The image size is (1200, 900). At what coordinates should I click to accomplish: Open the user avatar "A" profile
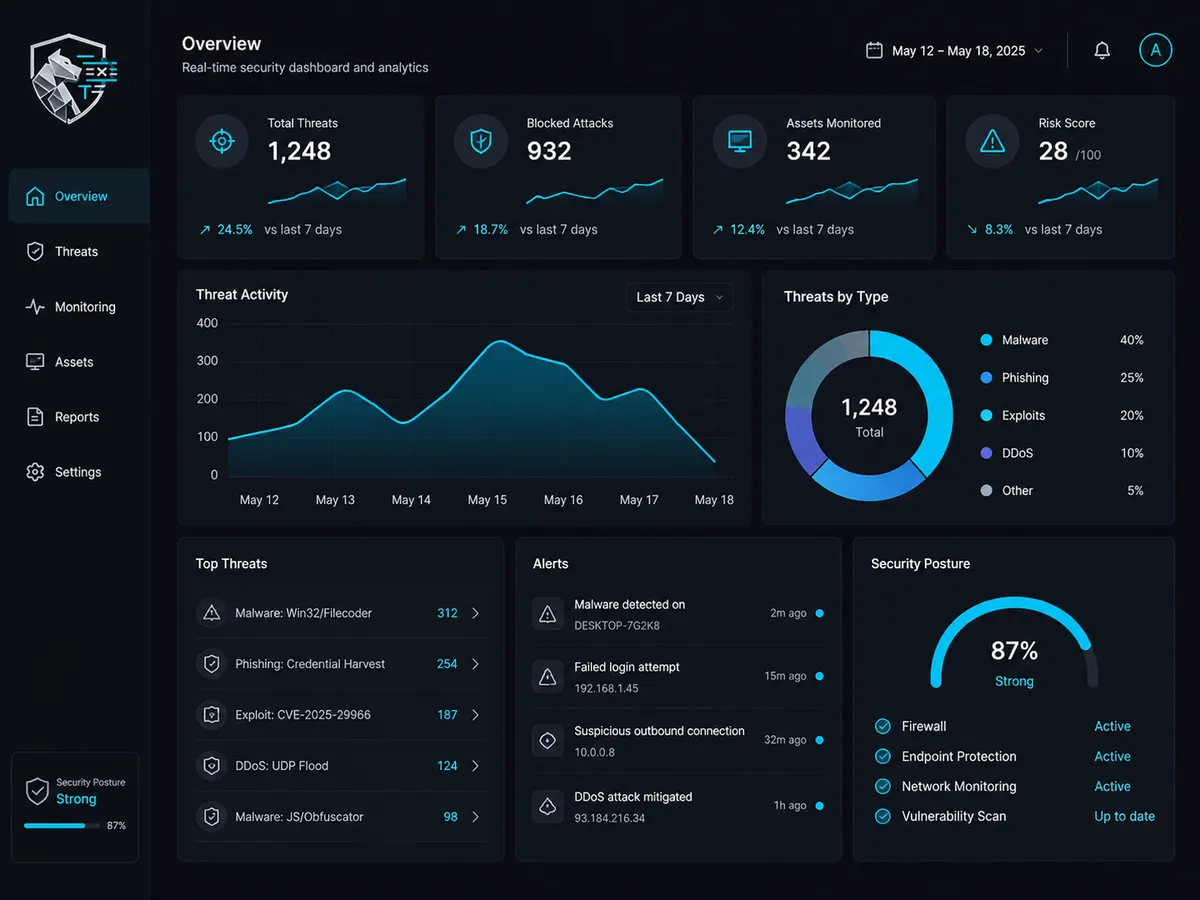pyautogui.click(x=1155, y=50)
